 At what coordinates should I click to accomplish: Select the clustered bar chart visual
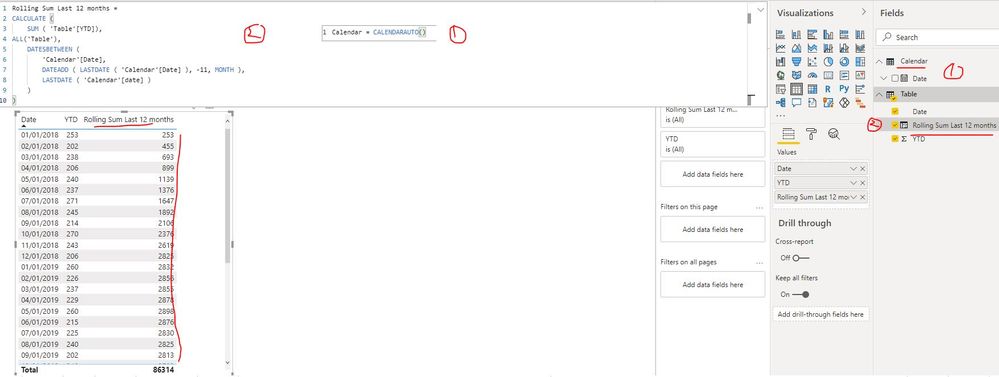click(812, 34)
